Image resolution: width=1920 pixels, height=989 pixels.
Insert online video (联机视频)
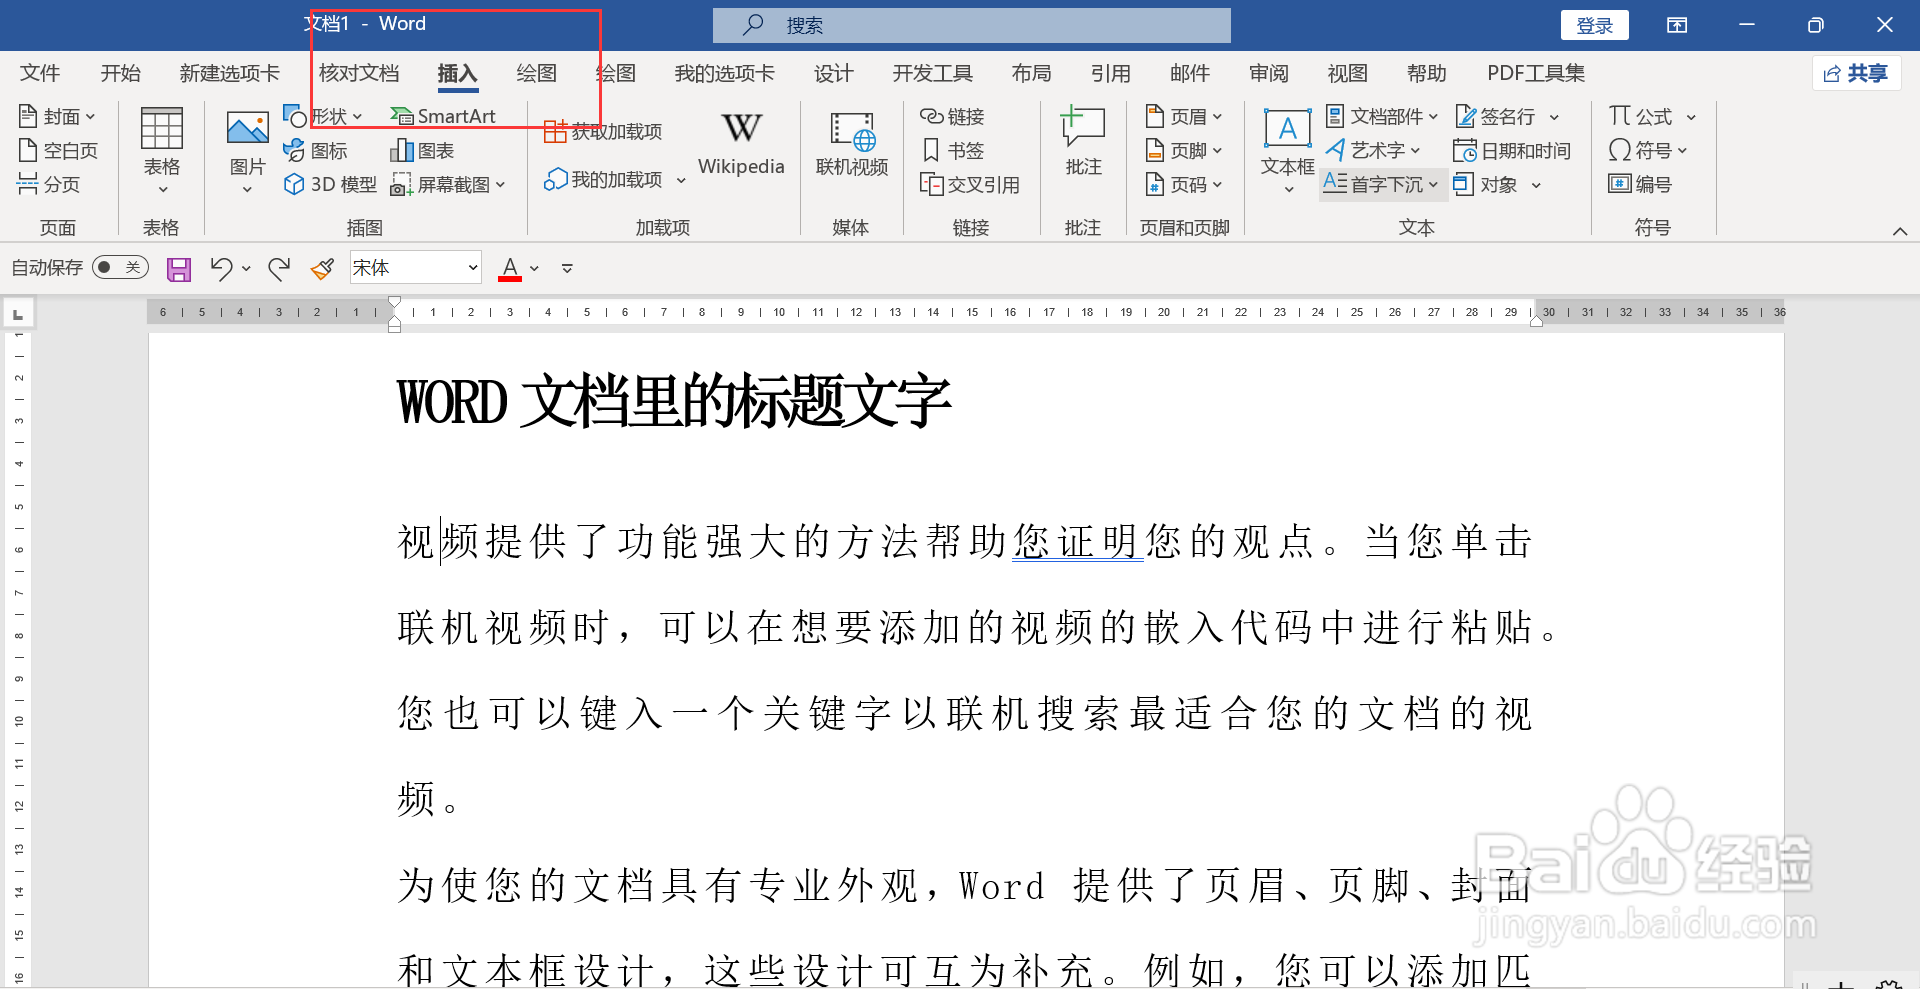coord(852,145)
